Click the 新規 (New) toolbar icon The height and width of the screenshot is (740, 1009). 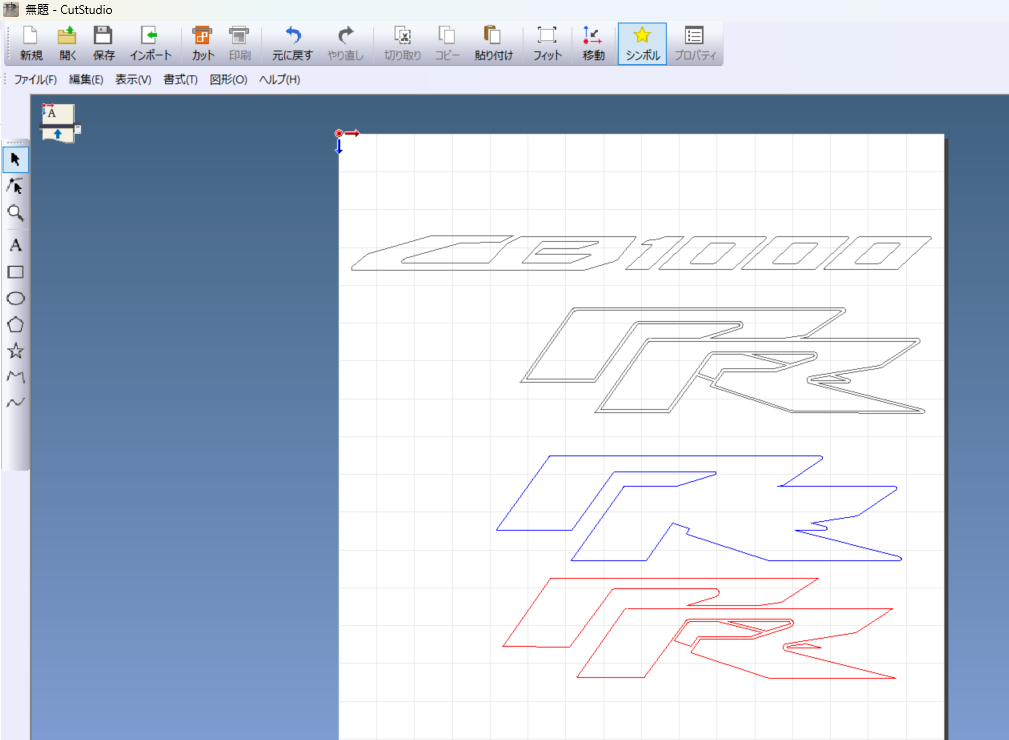tap(31, 44)
